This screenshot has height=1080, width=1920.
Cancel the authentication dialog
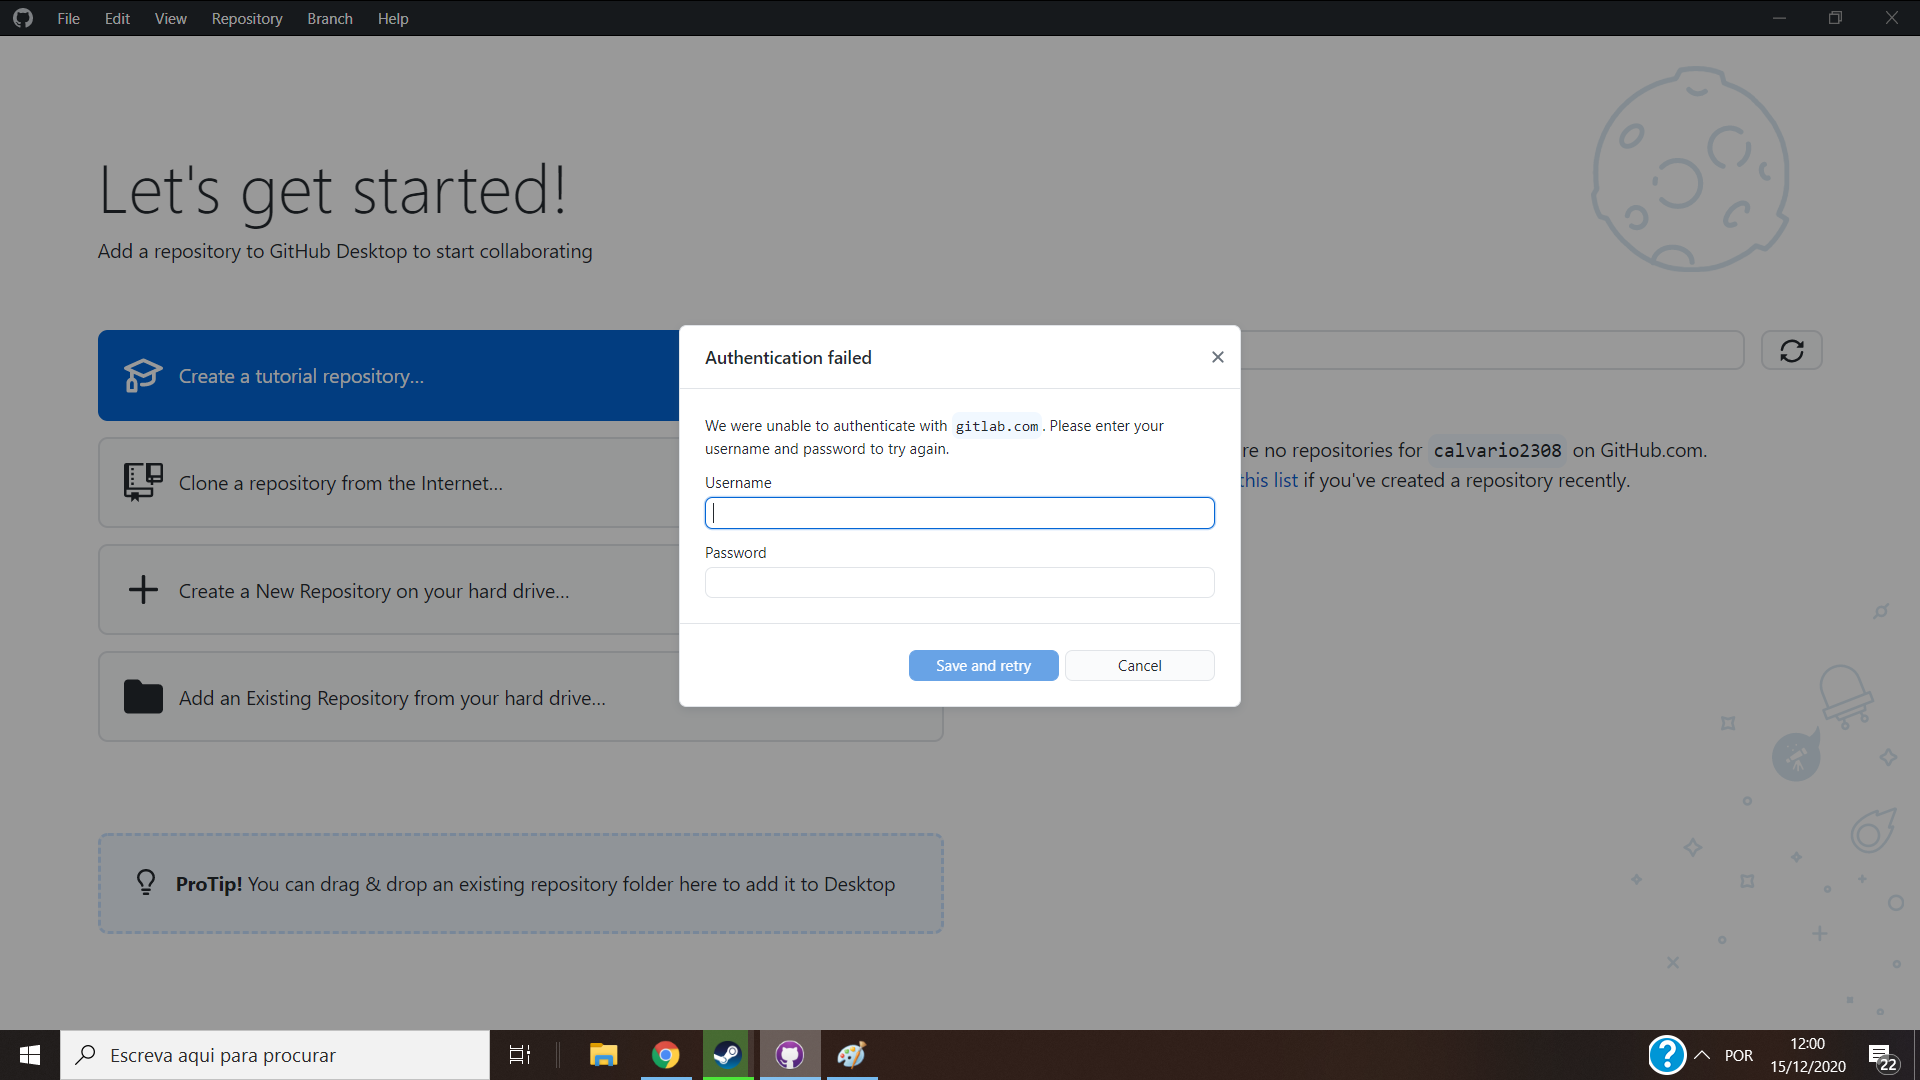(1139, 666)
